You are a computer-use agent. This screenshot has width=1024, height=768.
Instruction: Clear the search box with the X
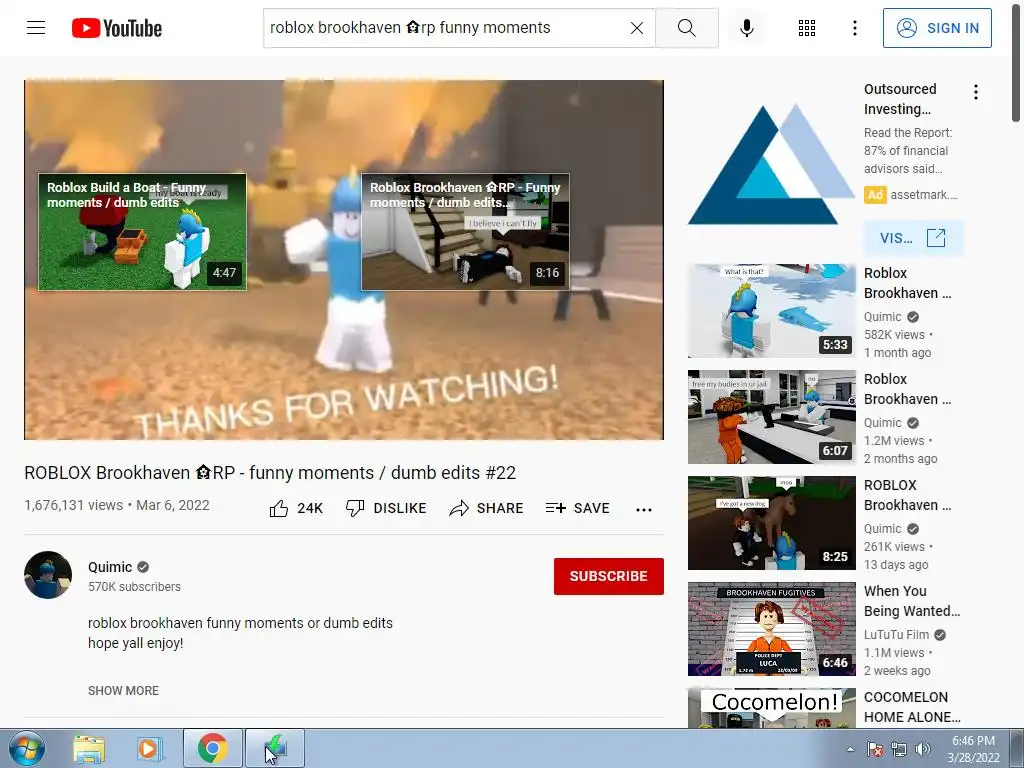point(637,28)
